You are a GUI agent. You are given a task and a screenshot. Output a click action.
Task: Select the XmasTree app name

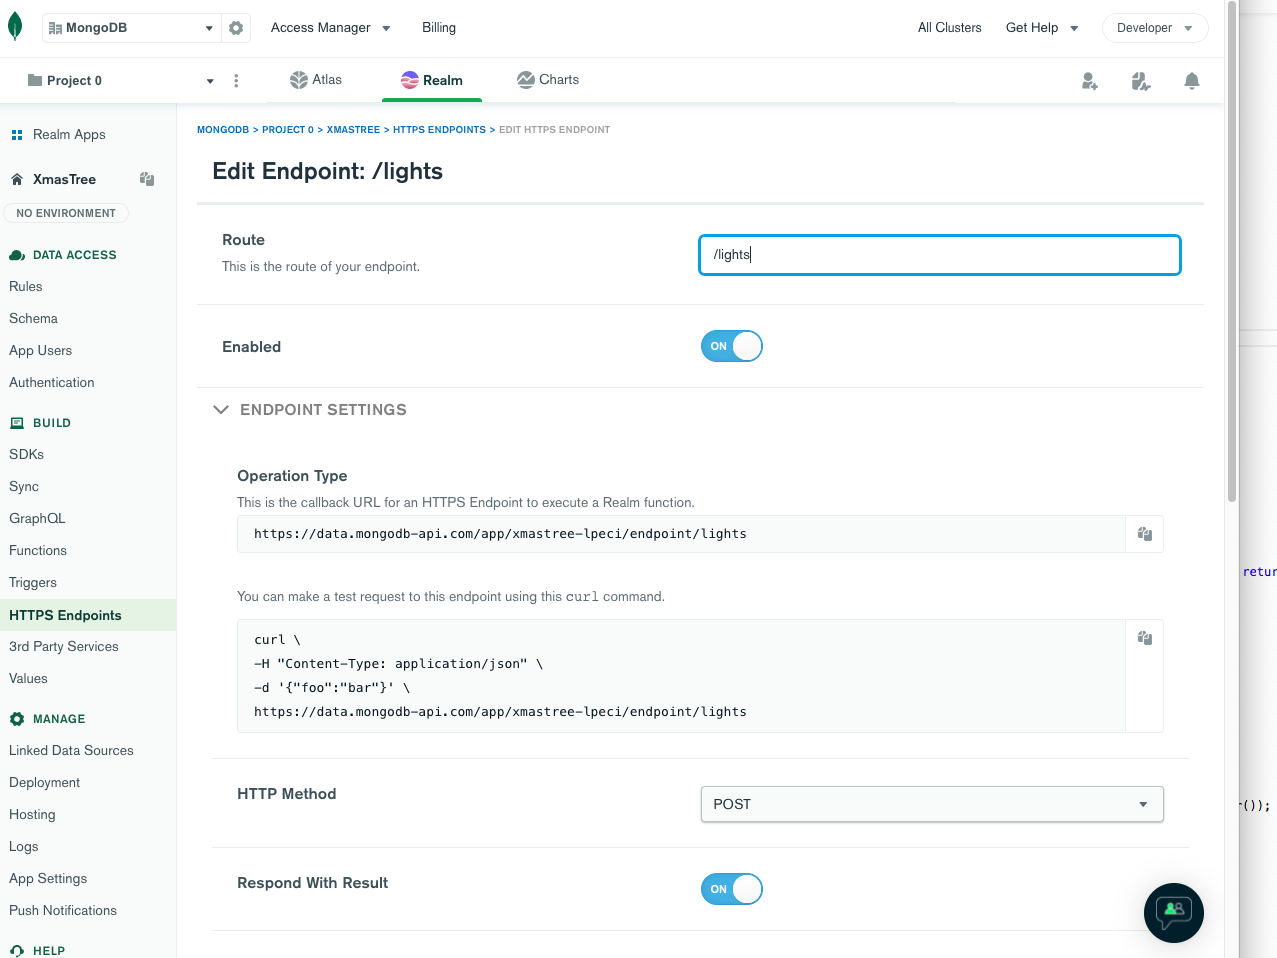[x=64, y=180]
